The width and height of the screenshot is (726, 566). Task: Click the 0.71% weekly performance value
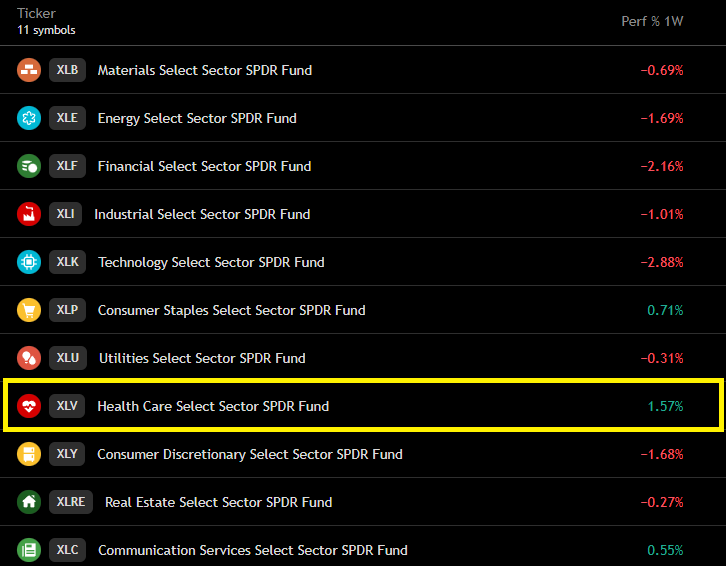pos(665,310)
